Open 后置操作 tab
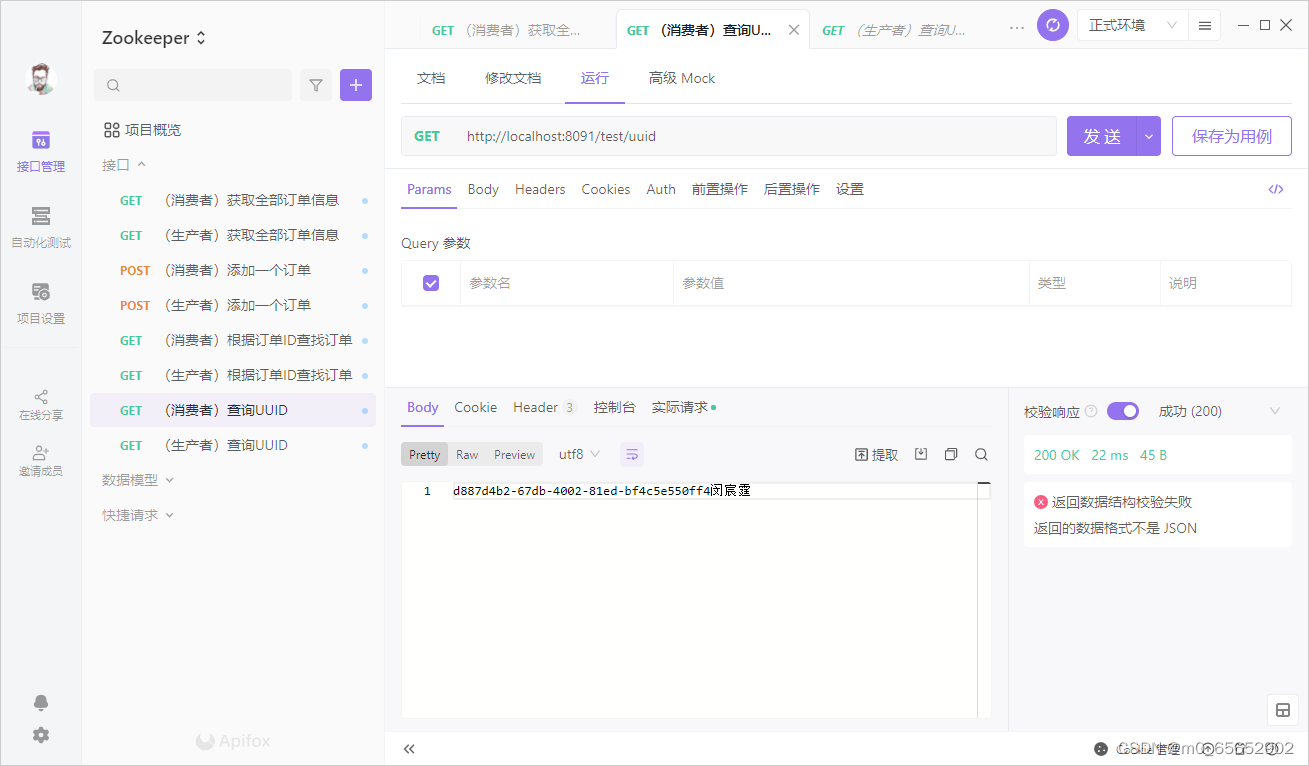 pos(792,189)
